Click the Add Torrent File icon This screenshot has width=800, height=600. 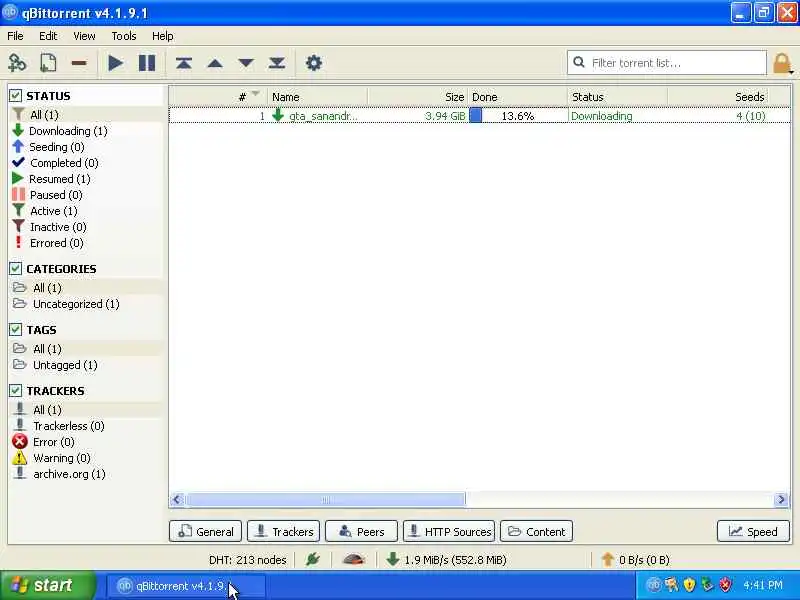click(48, 63)
